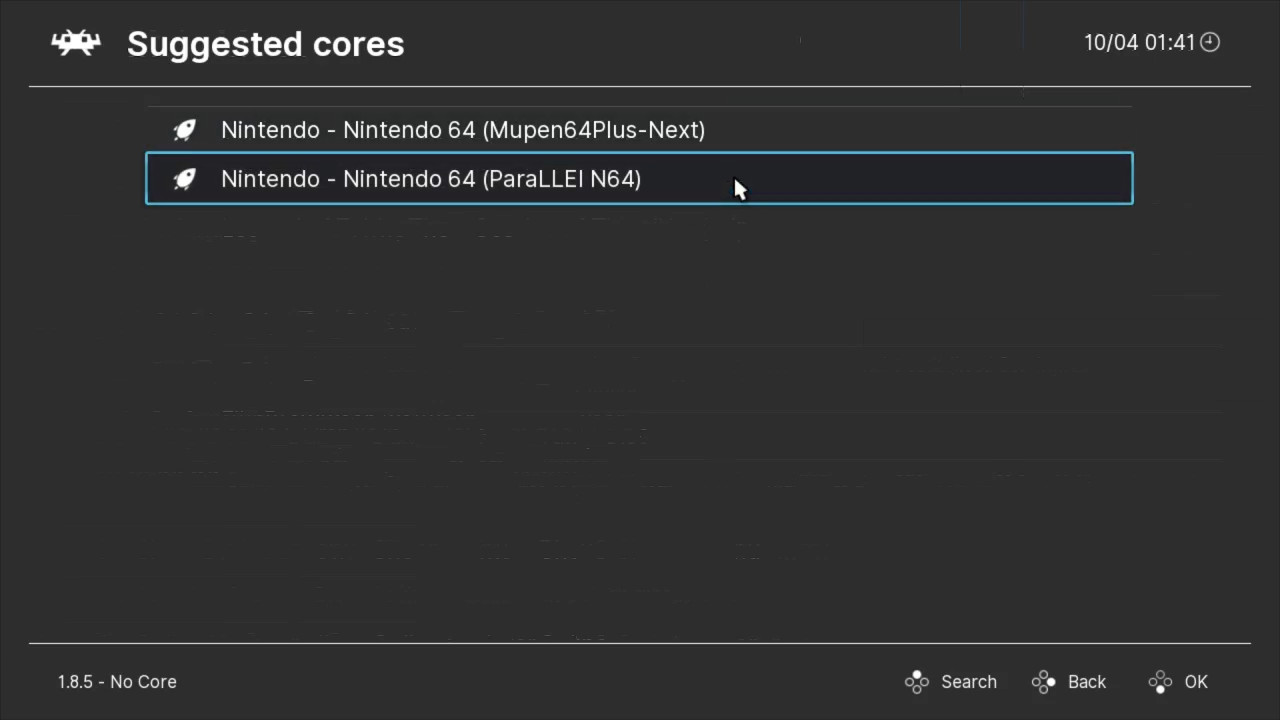Click the gamepad icon beside Search
The image size is (1280, 720).
[917, 681]
